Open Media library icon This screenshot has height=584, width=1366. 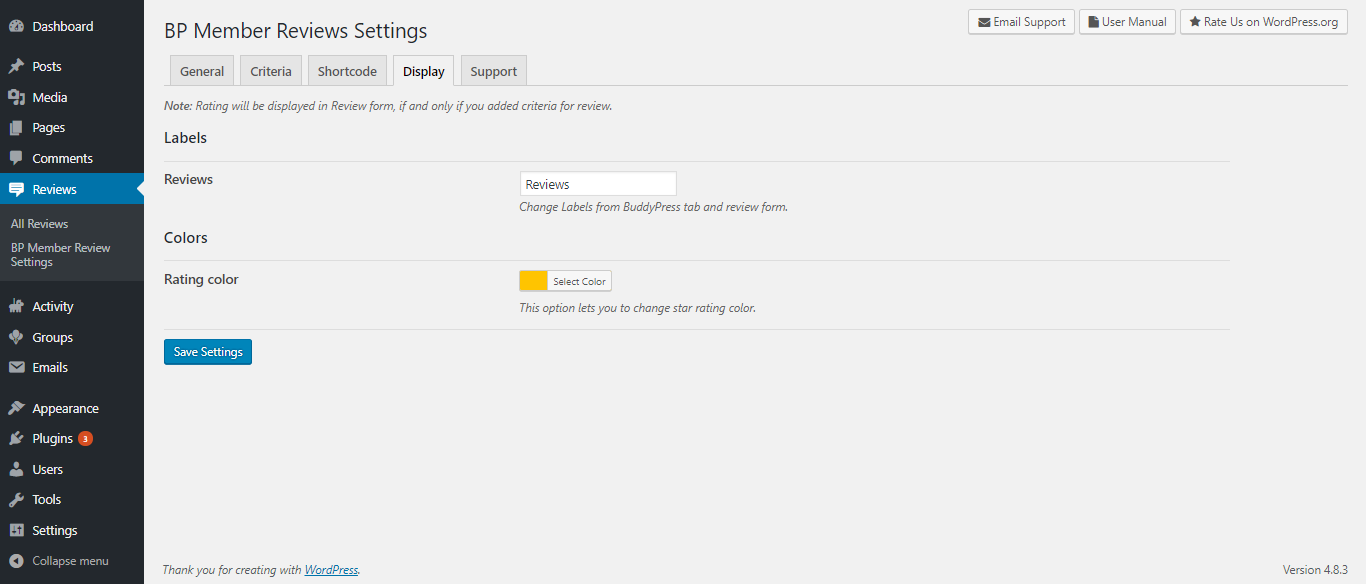(x=16, y=97)
